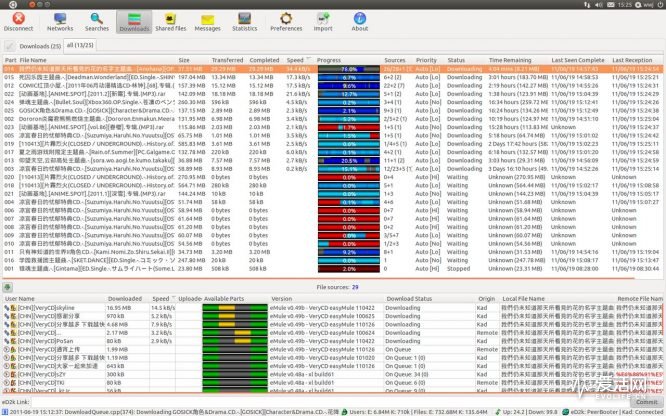This screenshot has height=416, width=666.
Task: Open the Messages view
Action: (x=207, y=22)
